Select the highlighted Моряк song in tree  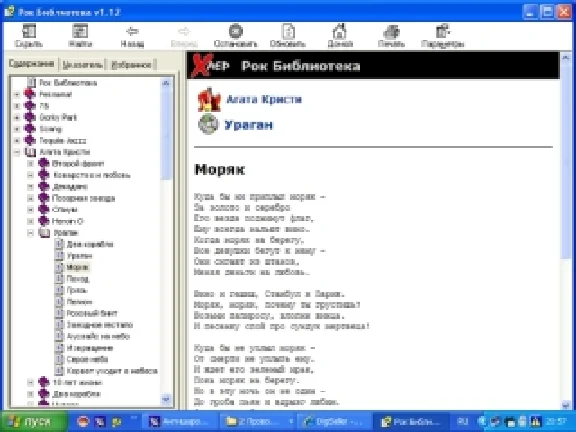tap(78, 267)
